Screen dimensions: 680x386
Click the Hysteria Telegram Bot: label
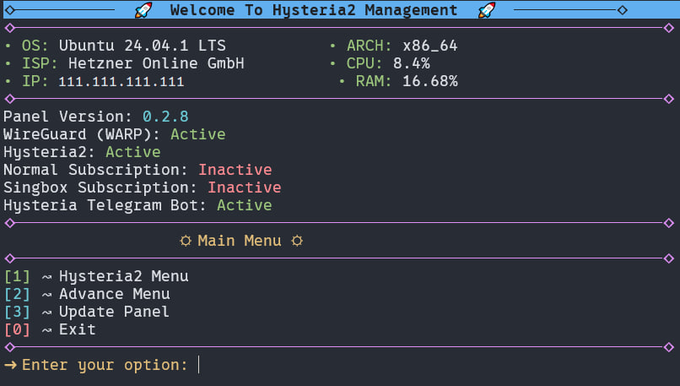point(105,206)
